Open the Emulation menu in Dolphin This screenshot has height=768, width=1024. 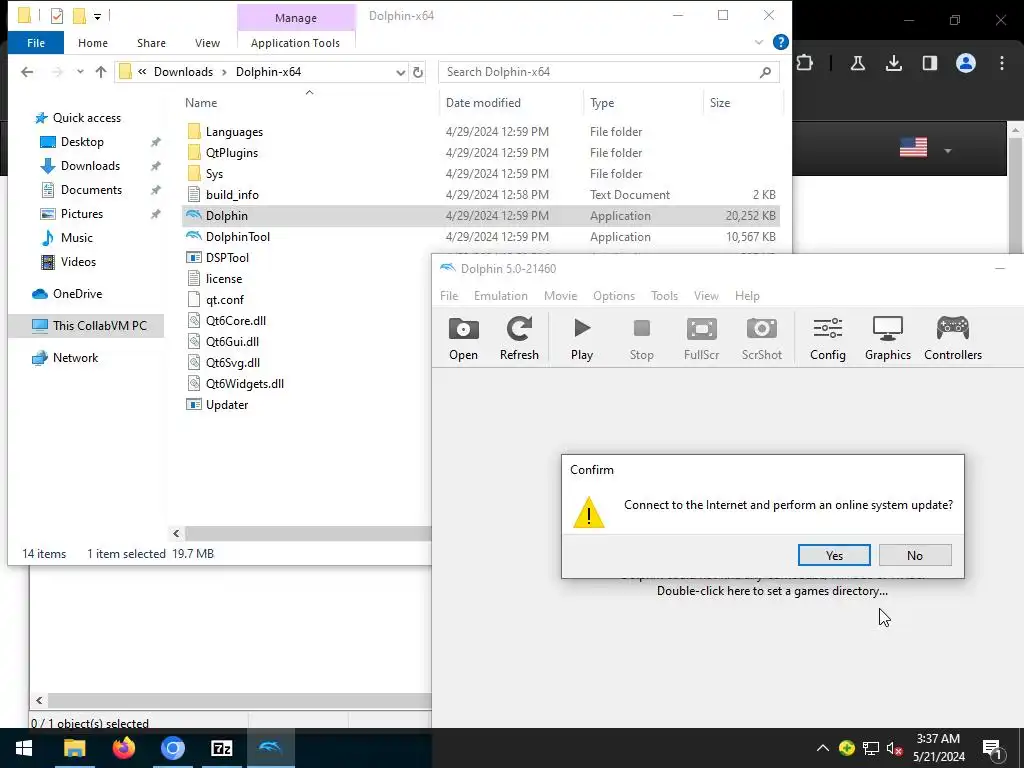tap(501, 296)
